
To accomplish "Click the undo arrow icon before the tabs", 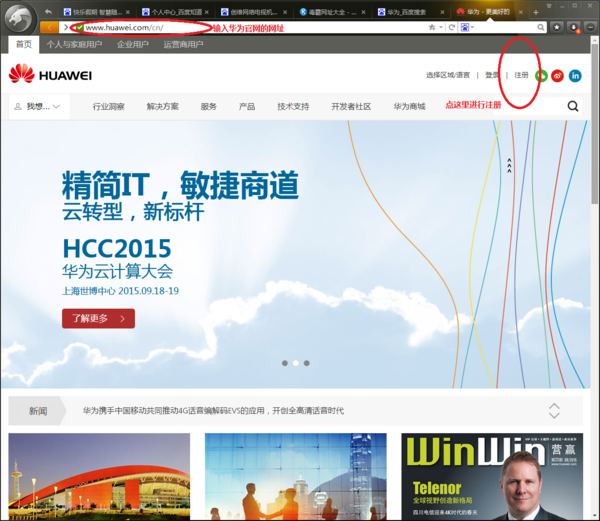I will pyautogui.click(x=48, y=12).
